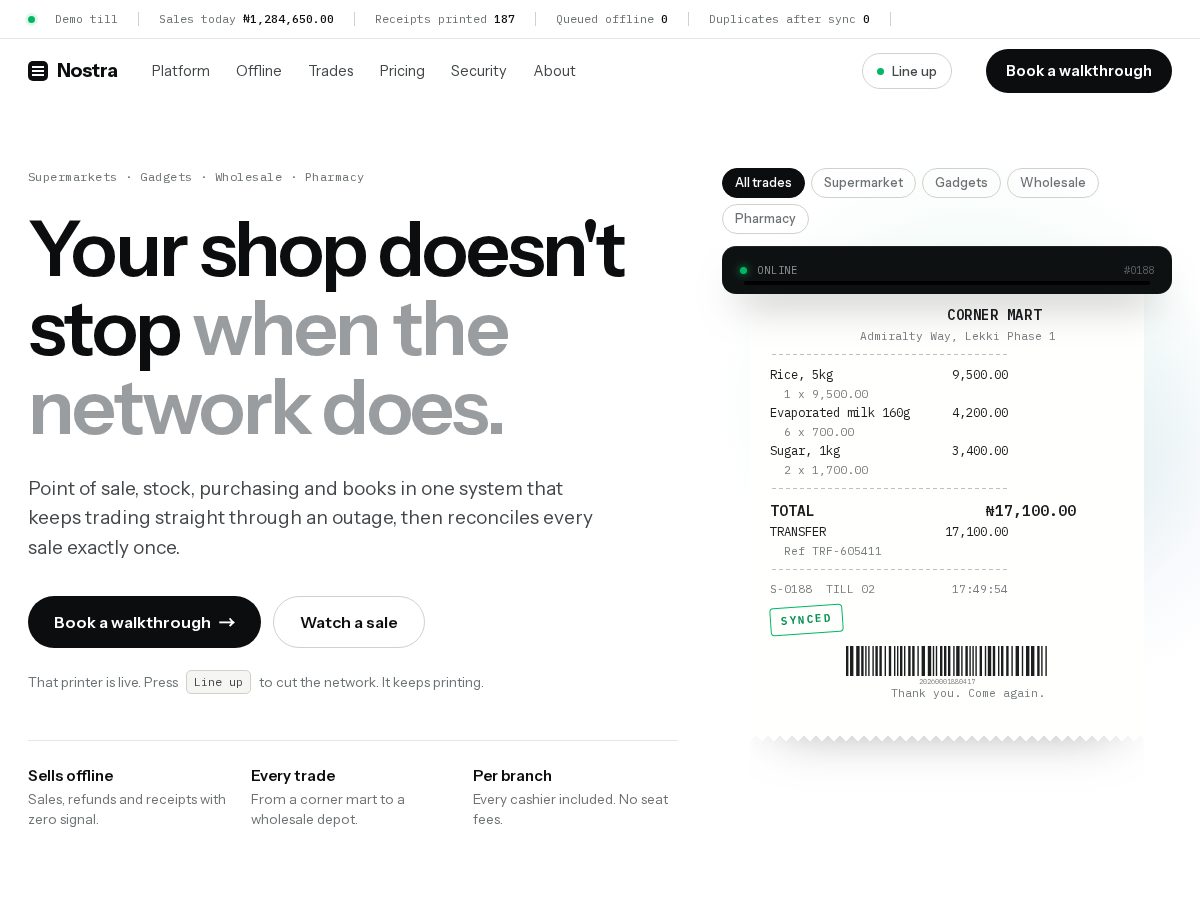The width and height of the screenshot is (1200, 900).
Task: Click the Line up keycap in hint text
Action: click(218, 682)
